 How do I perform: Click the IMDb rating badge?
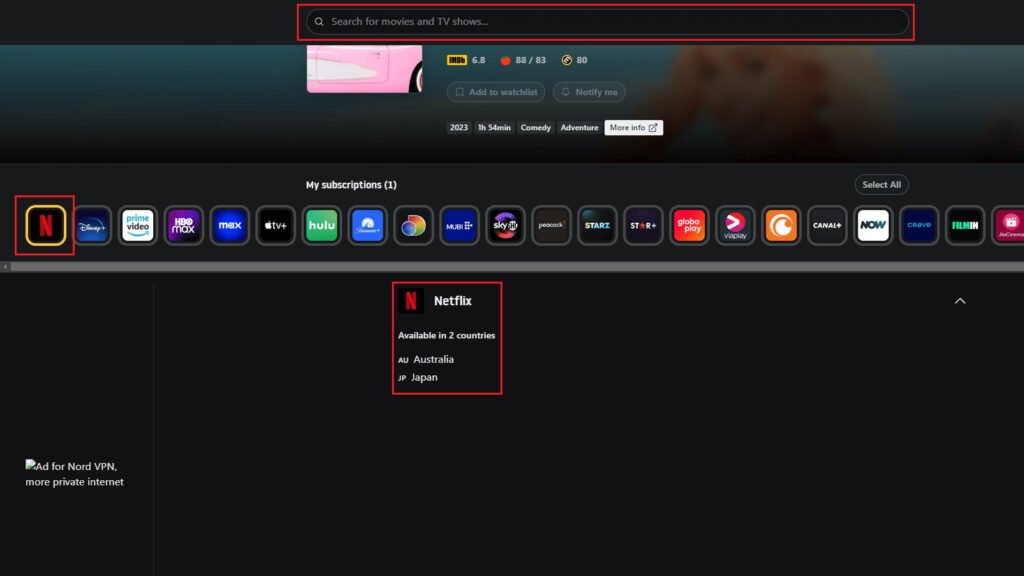(x=456, y=60)
